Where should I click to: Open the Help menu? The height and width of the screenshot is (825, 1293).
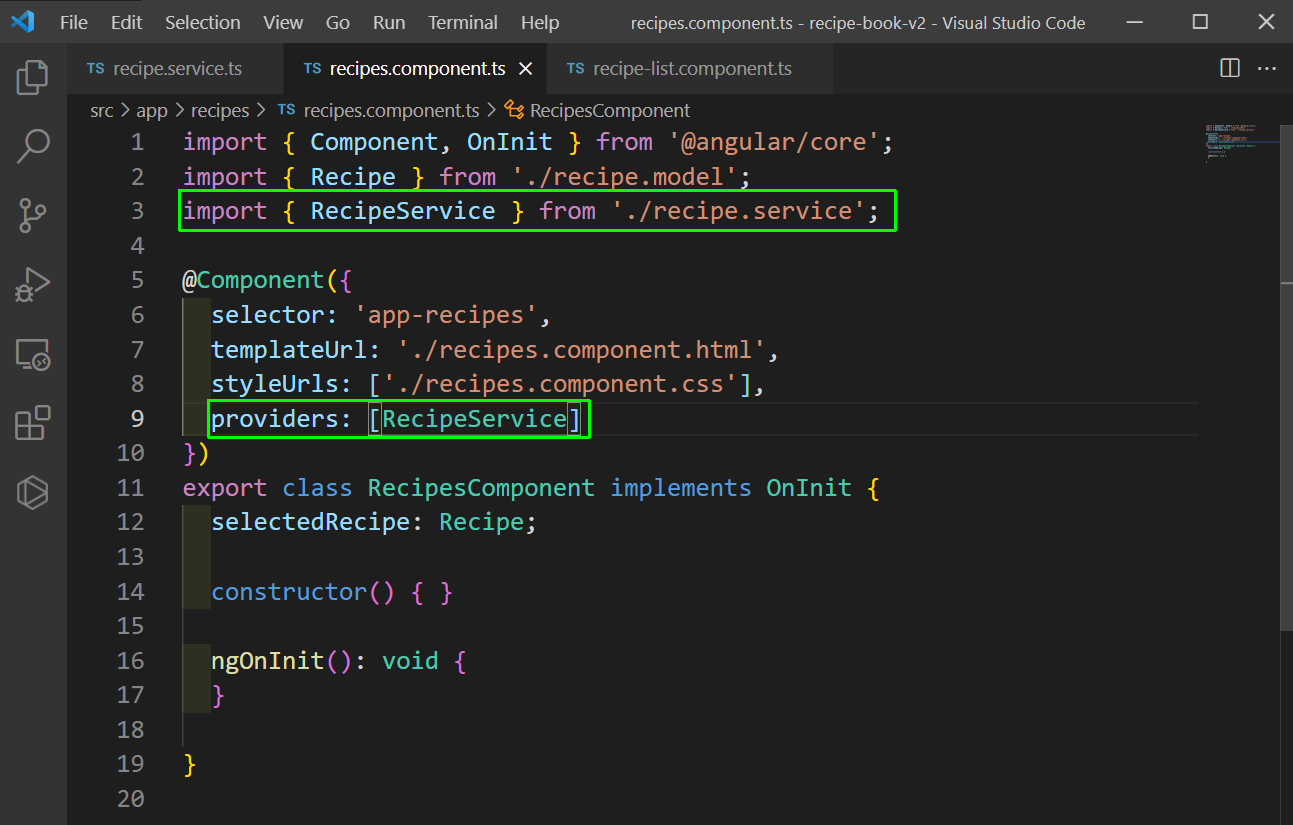pyautogui.click(x=541, y=22)
